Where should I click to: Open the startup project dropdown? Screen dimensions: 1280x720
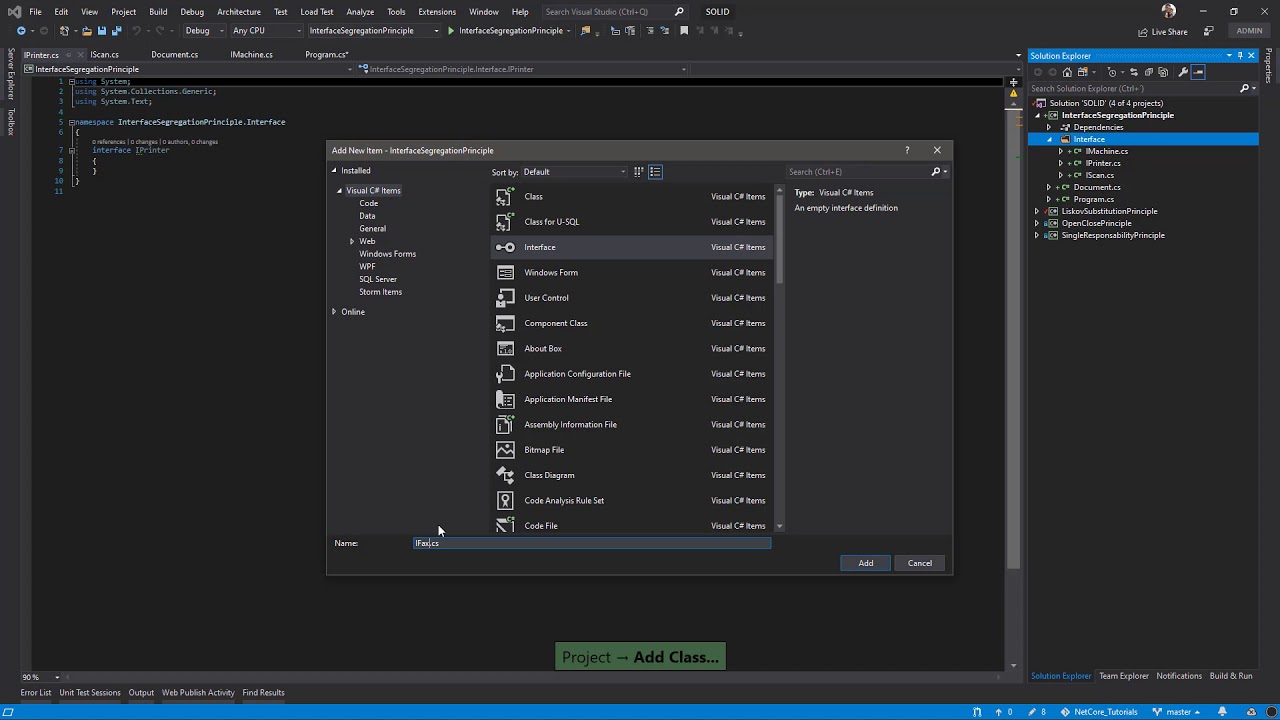pos(373,31)
